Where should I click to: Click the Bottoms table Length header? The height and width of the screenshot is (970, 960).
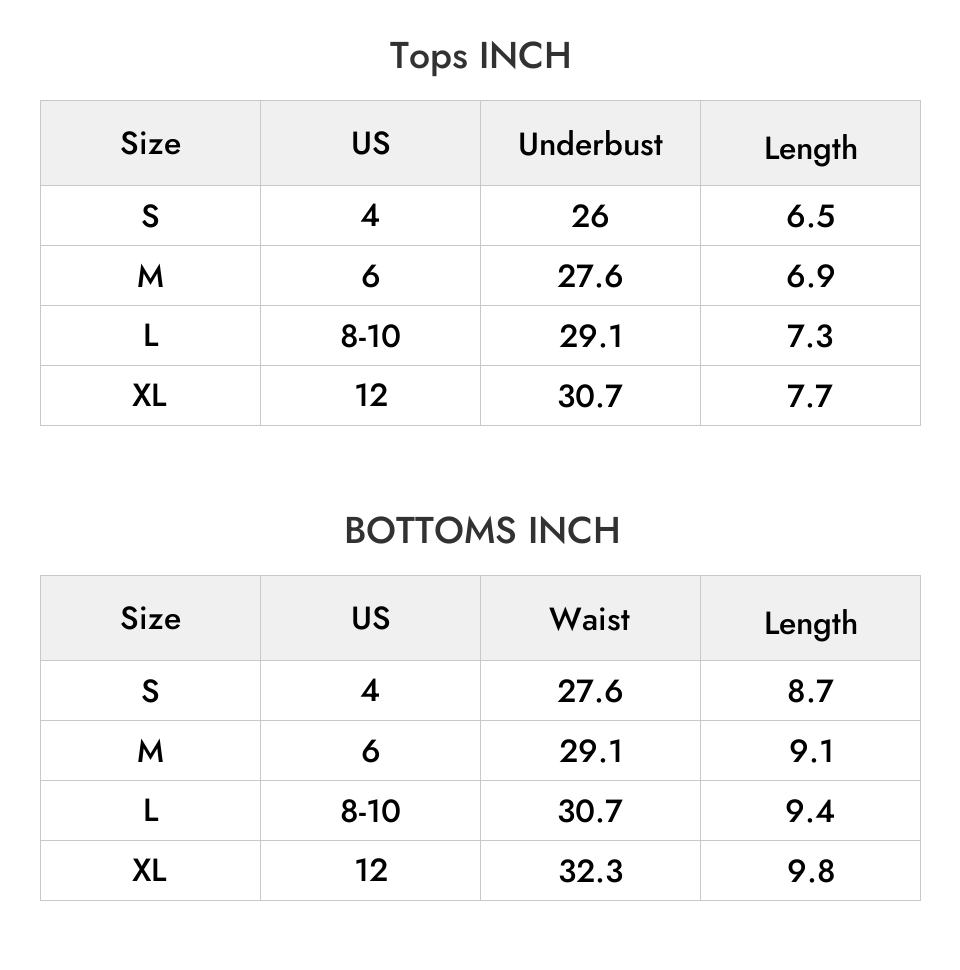(x=810, y=623)
